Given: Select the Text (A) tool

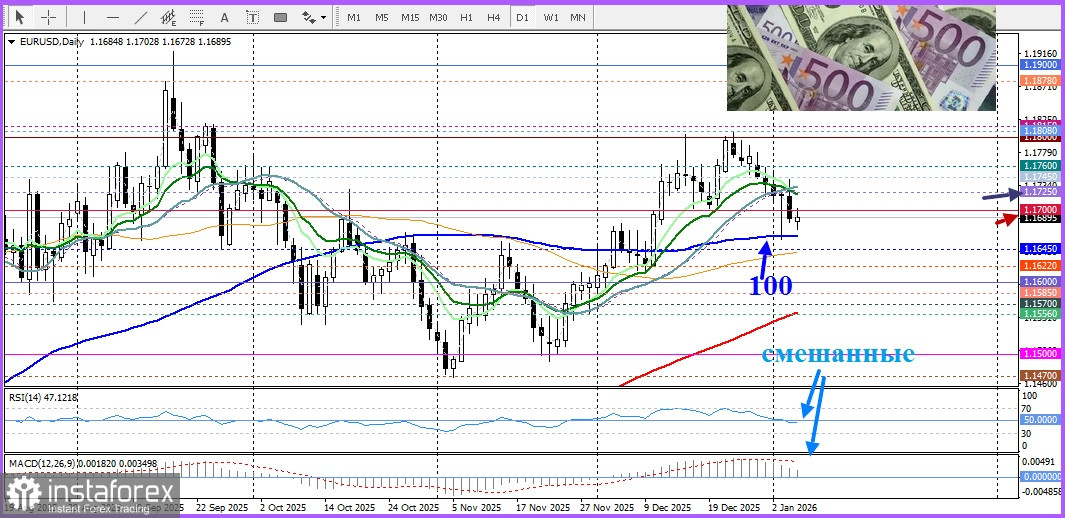Looking at the screenshot, I should [225, 17].
